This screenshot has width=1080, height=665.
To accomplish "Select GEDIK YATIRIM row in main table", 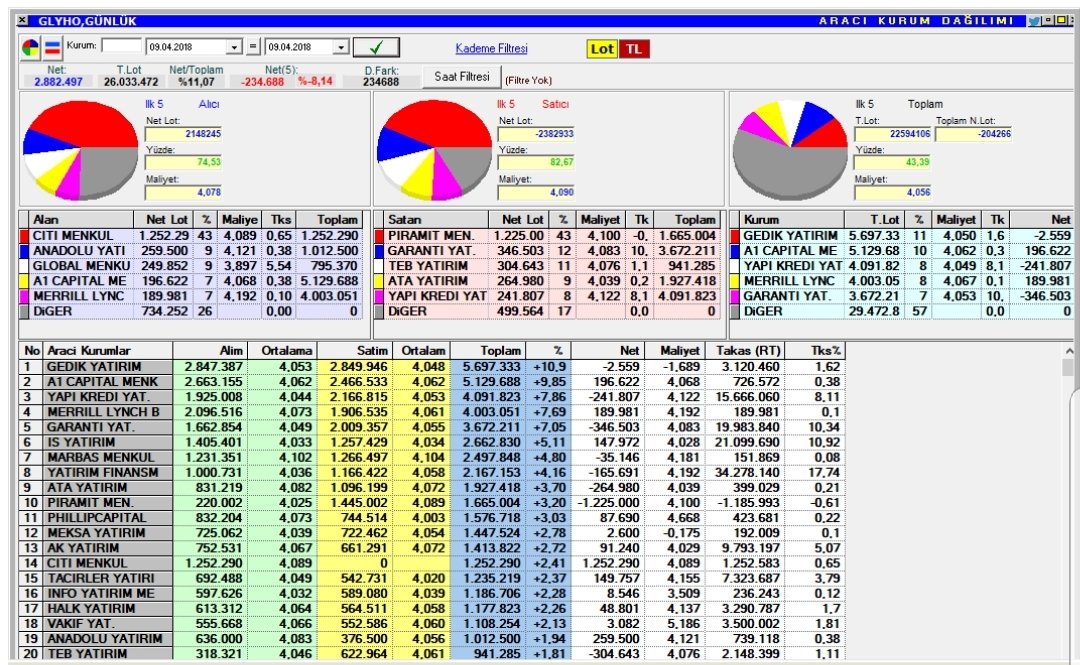I will 431,367.
